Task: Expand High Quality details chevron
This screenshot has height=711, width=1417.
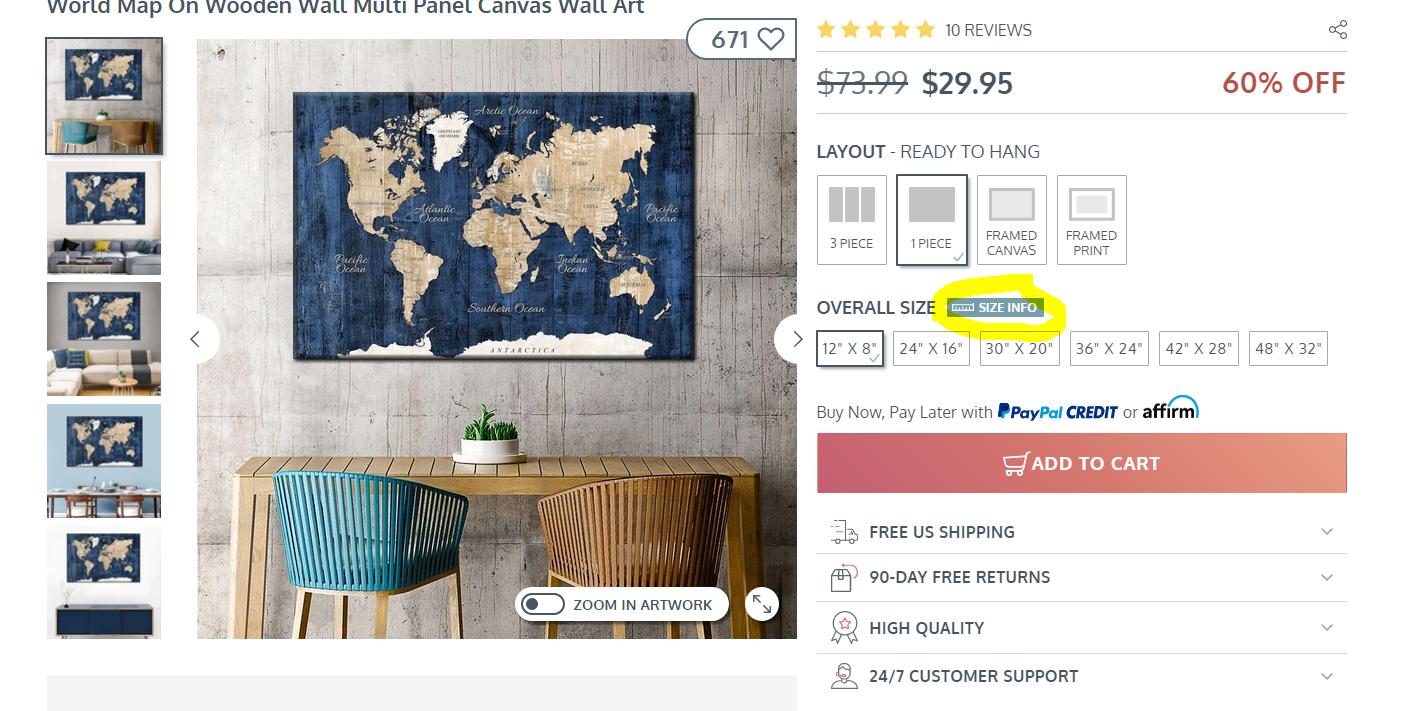Action: point(1327,628)
